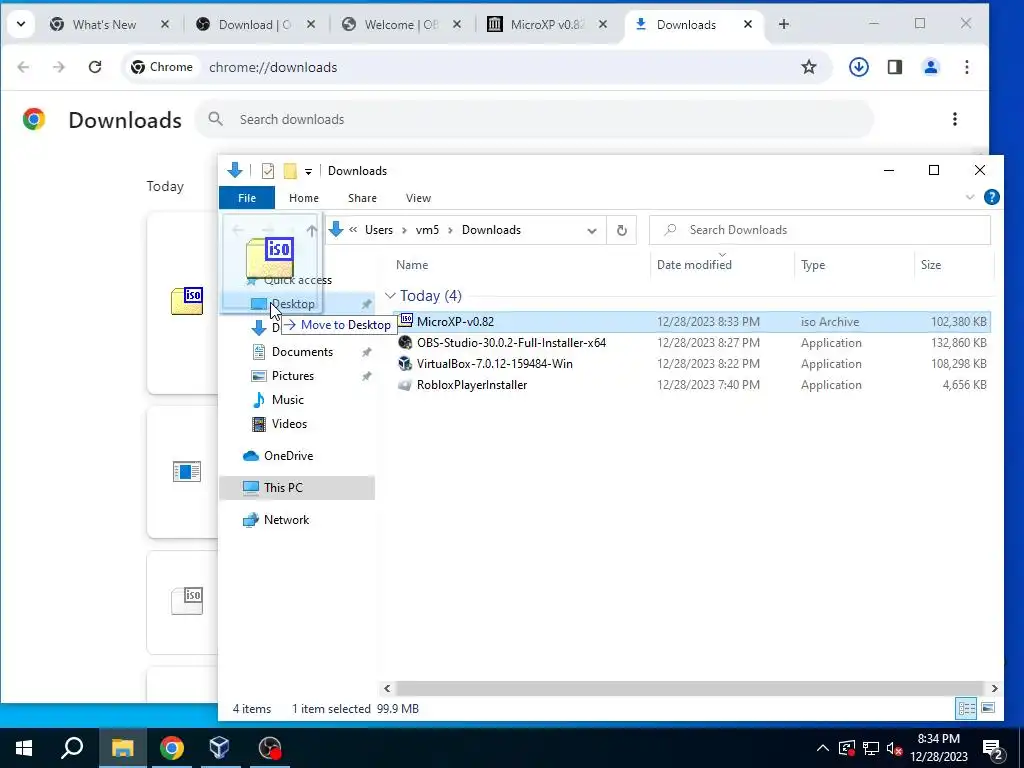1024x768 pixels.
Task: Open the Downloads page more actions menu
Action: coord(955,119)
